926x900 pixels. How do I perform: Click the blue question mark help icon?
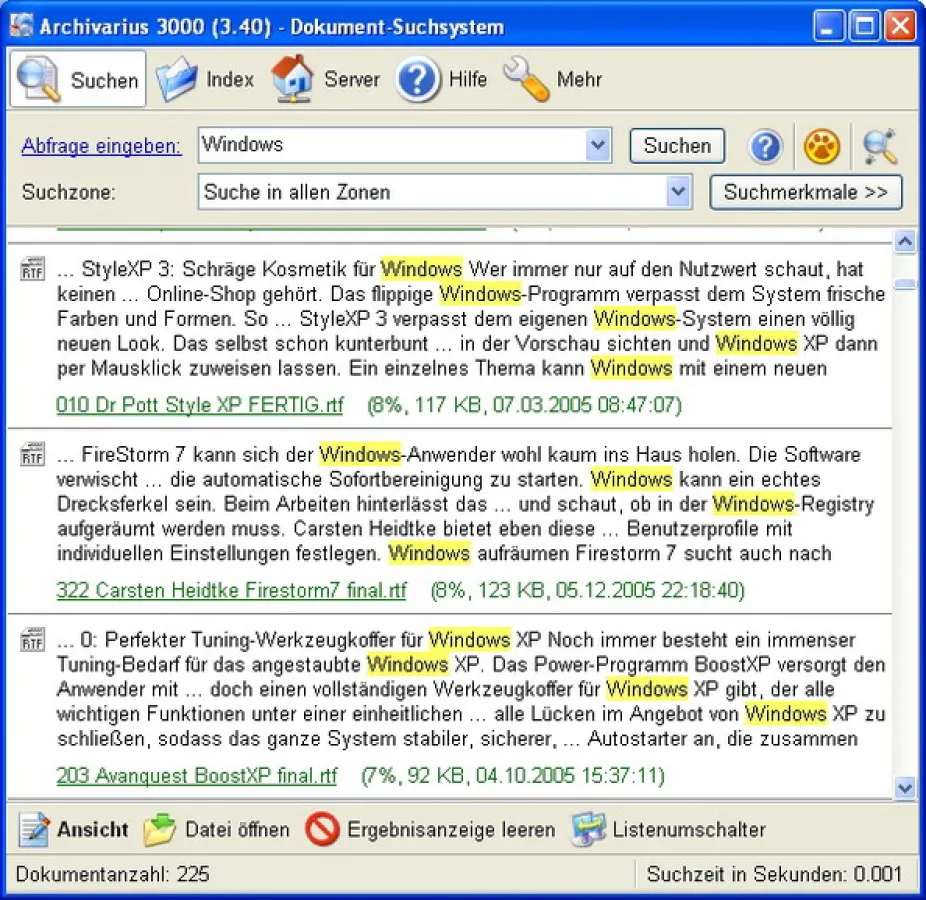(x=765, y=147)
